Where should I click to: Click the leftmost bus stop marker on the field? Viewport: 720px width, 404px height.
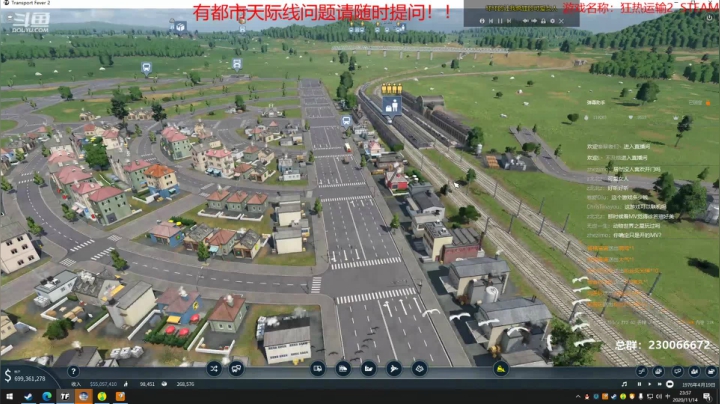146,68
